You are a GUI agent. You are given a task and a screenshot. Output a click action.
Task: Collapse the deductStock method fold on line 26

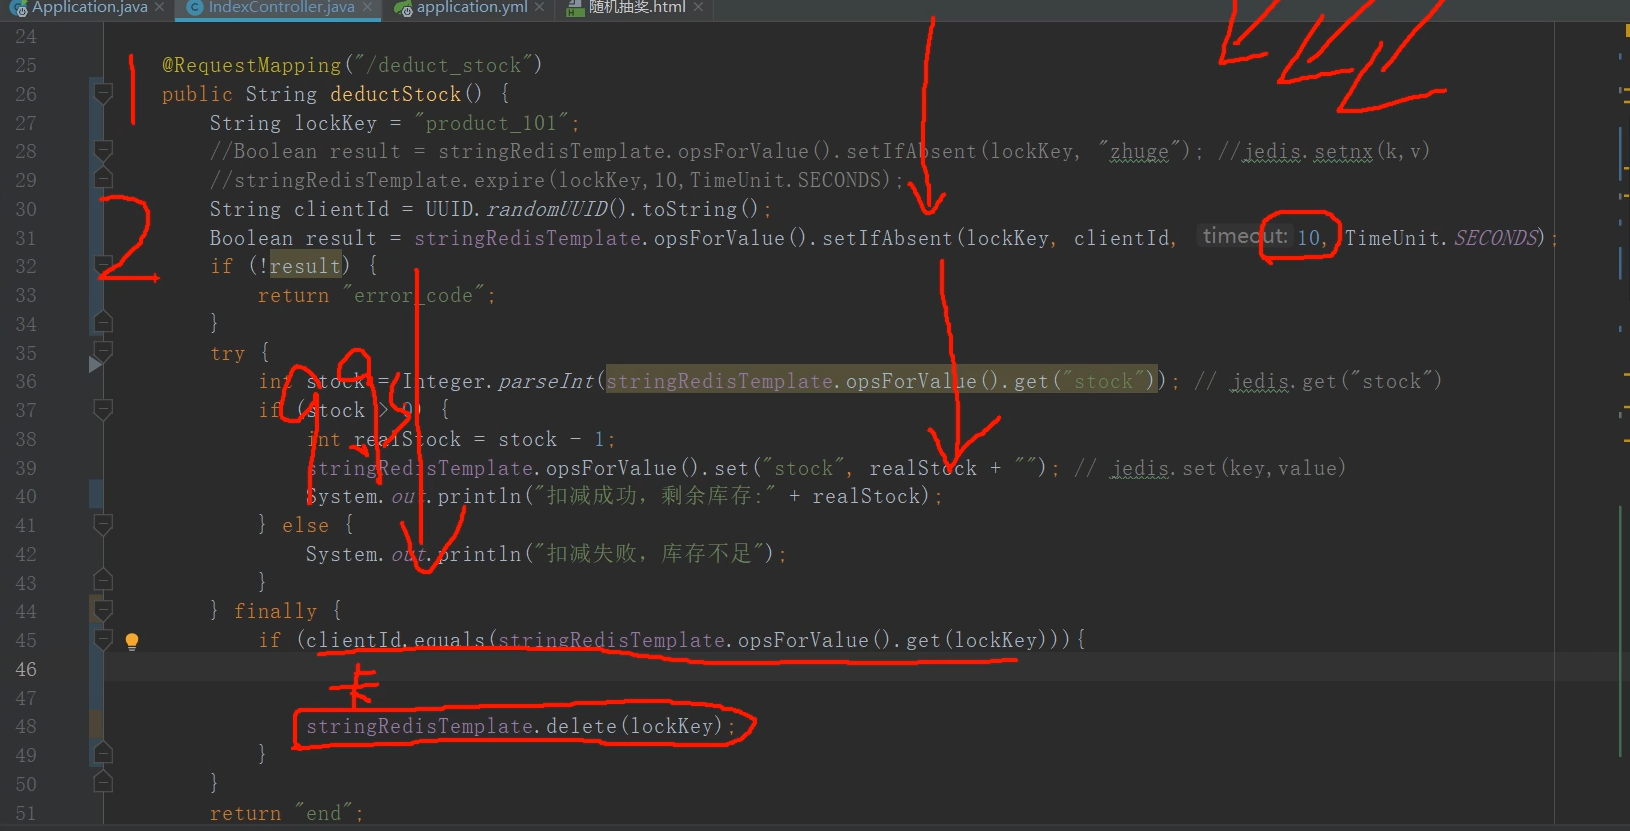pyautogui.click(x=103, y=93)
